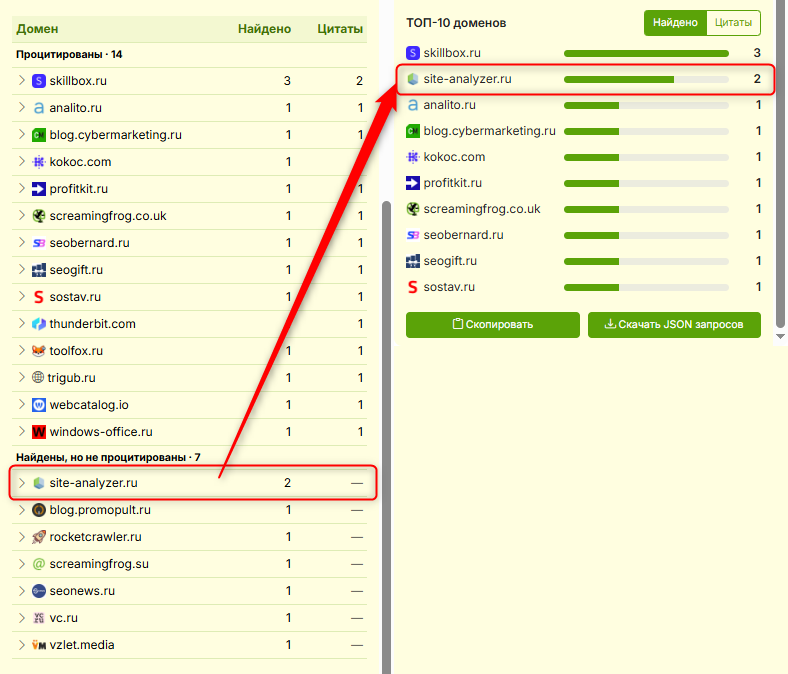788x674 pixels.
Task: Select the screamingfrog.su domain name
Action: (99, 564)
